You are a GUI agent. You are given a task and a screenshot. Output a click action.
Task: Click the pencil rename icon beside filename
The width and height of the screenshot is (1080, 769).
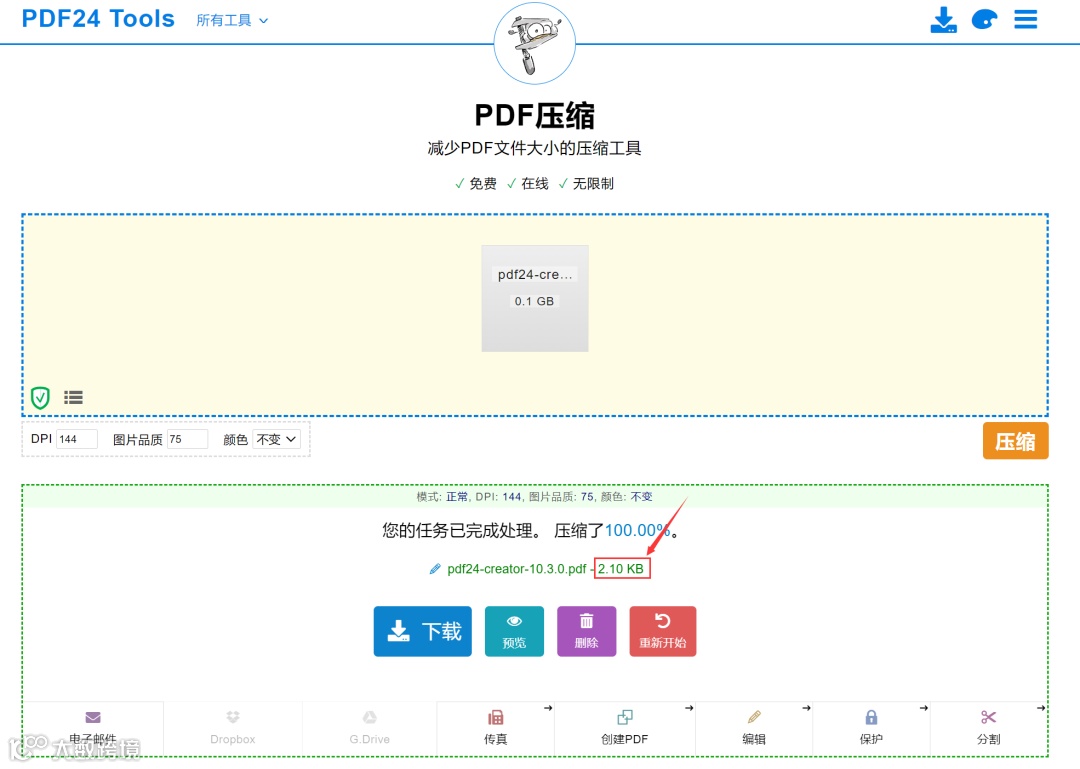435,569
